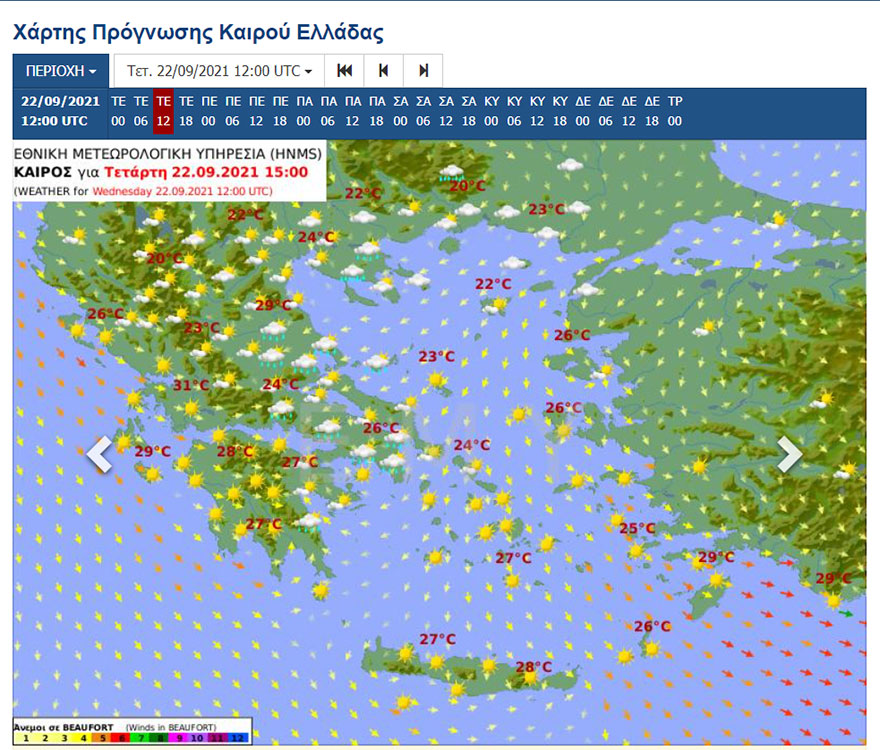Select the highlighted ΤΕ 12 timeline slot
880x750 pixels.
tap(163, 111)
